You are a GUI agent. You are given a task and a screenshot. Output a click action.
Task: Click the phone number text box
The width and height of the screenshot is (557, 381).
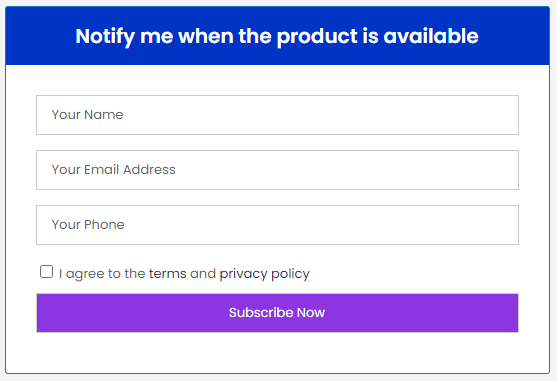pos(277,225)
